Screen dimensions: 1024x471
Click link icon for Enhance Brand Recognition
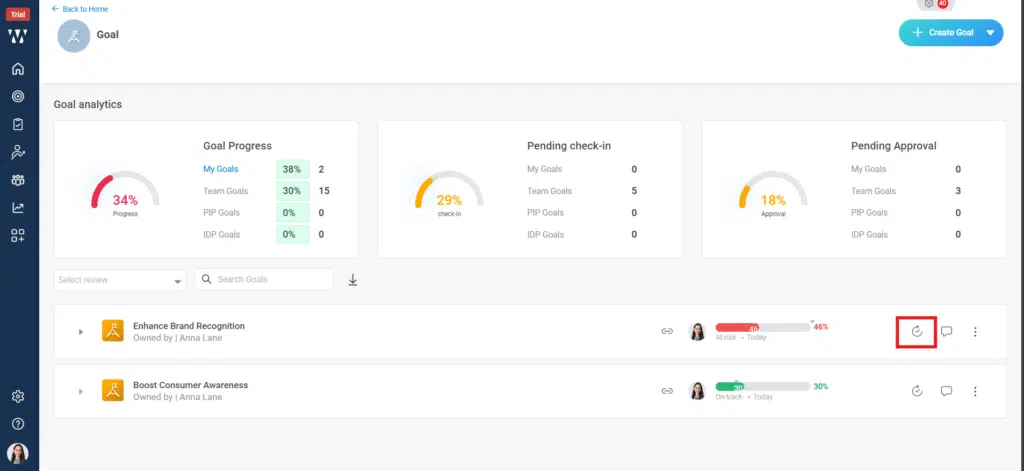(x=667, y=332)
